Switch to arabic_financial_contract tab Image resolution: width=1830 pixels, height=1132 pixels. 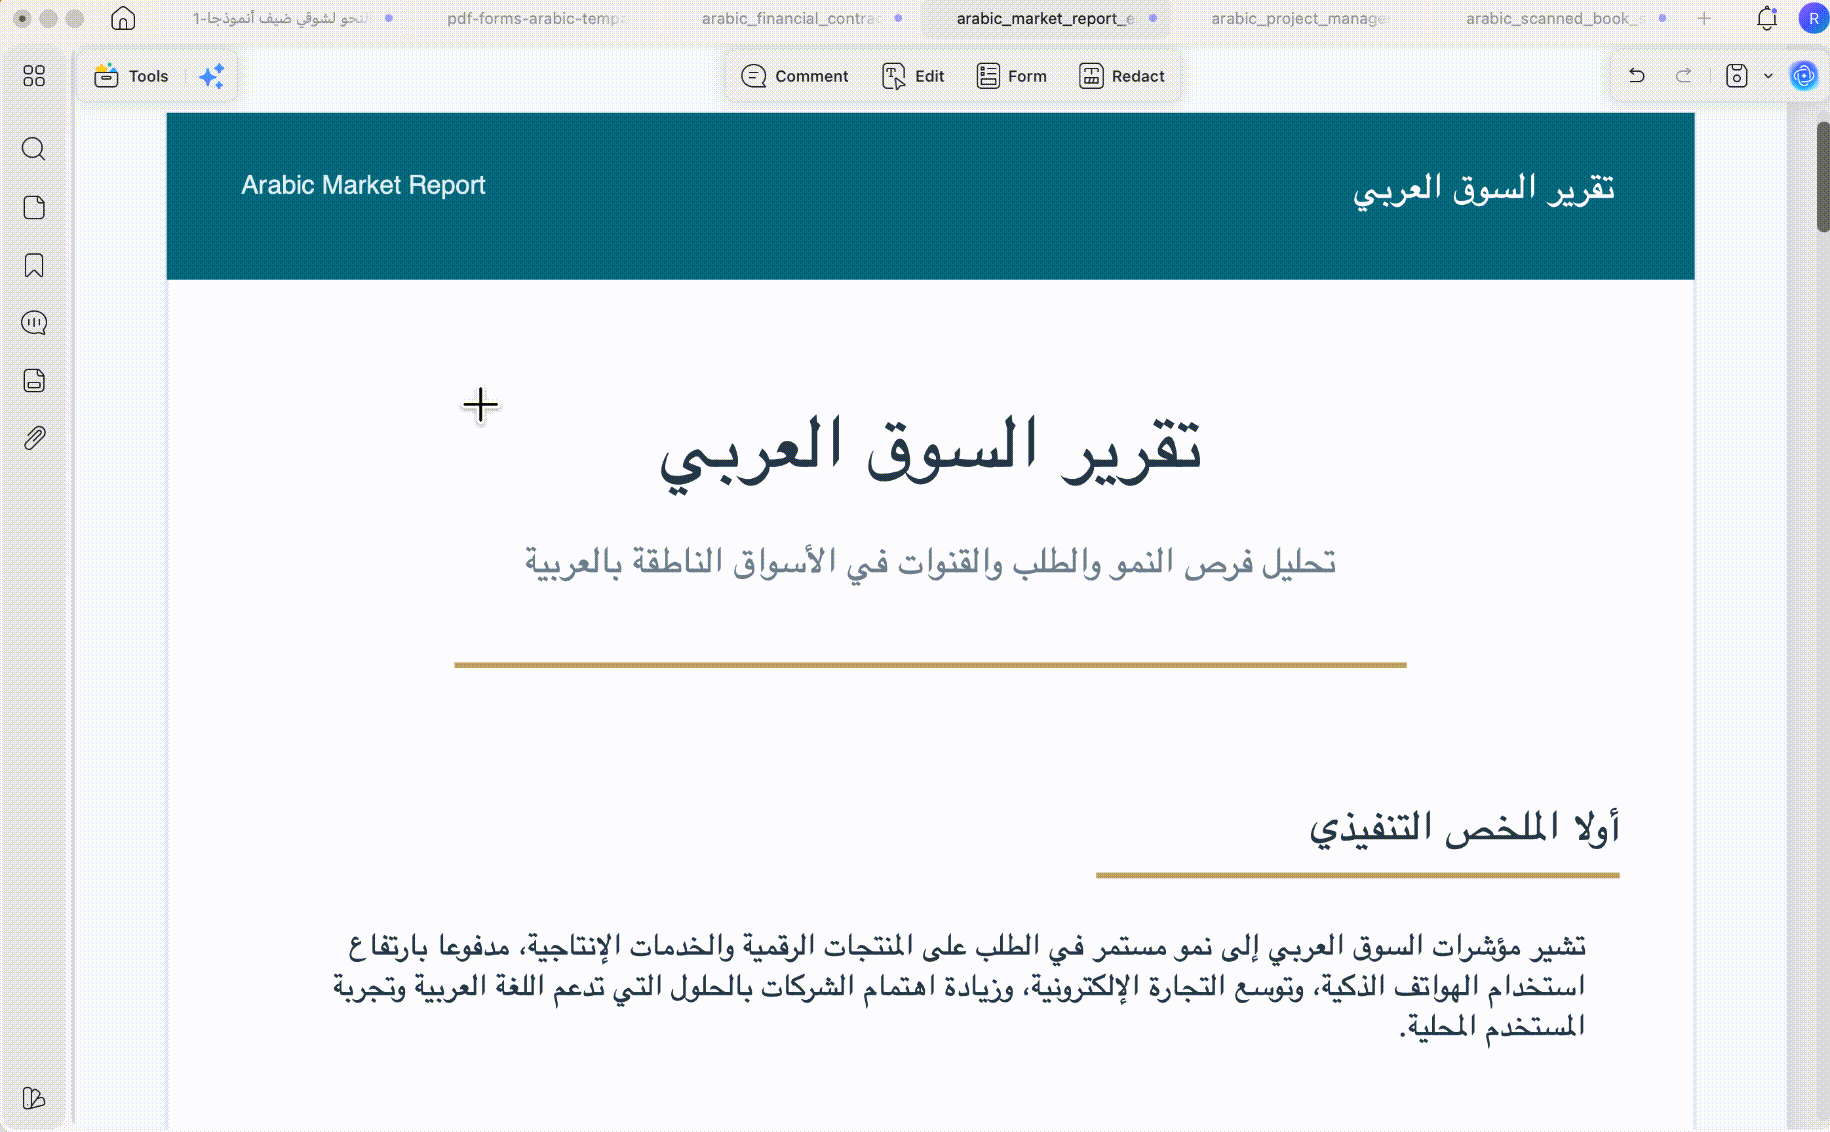click(x=791, y=18)
